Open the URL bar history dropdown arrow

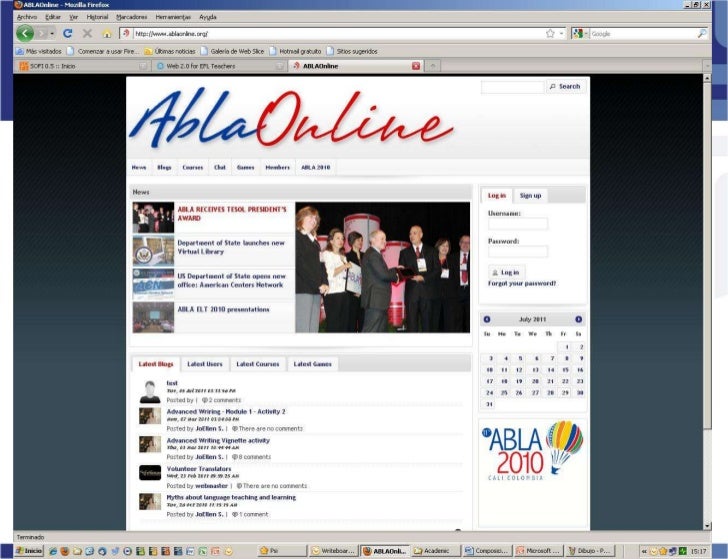click(x=561, y=33)
